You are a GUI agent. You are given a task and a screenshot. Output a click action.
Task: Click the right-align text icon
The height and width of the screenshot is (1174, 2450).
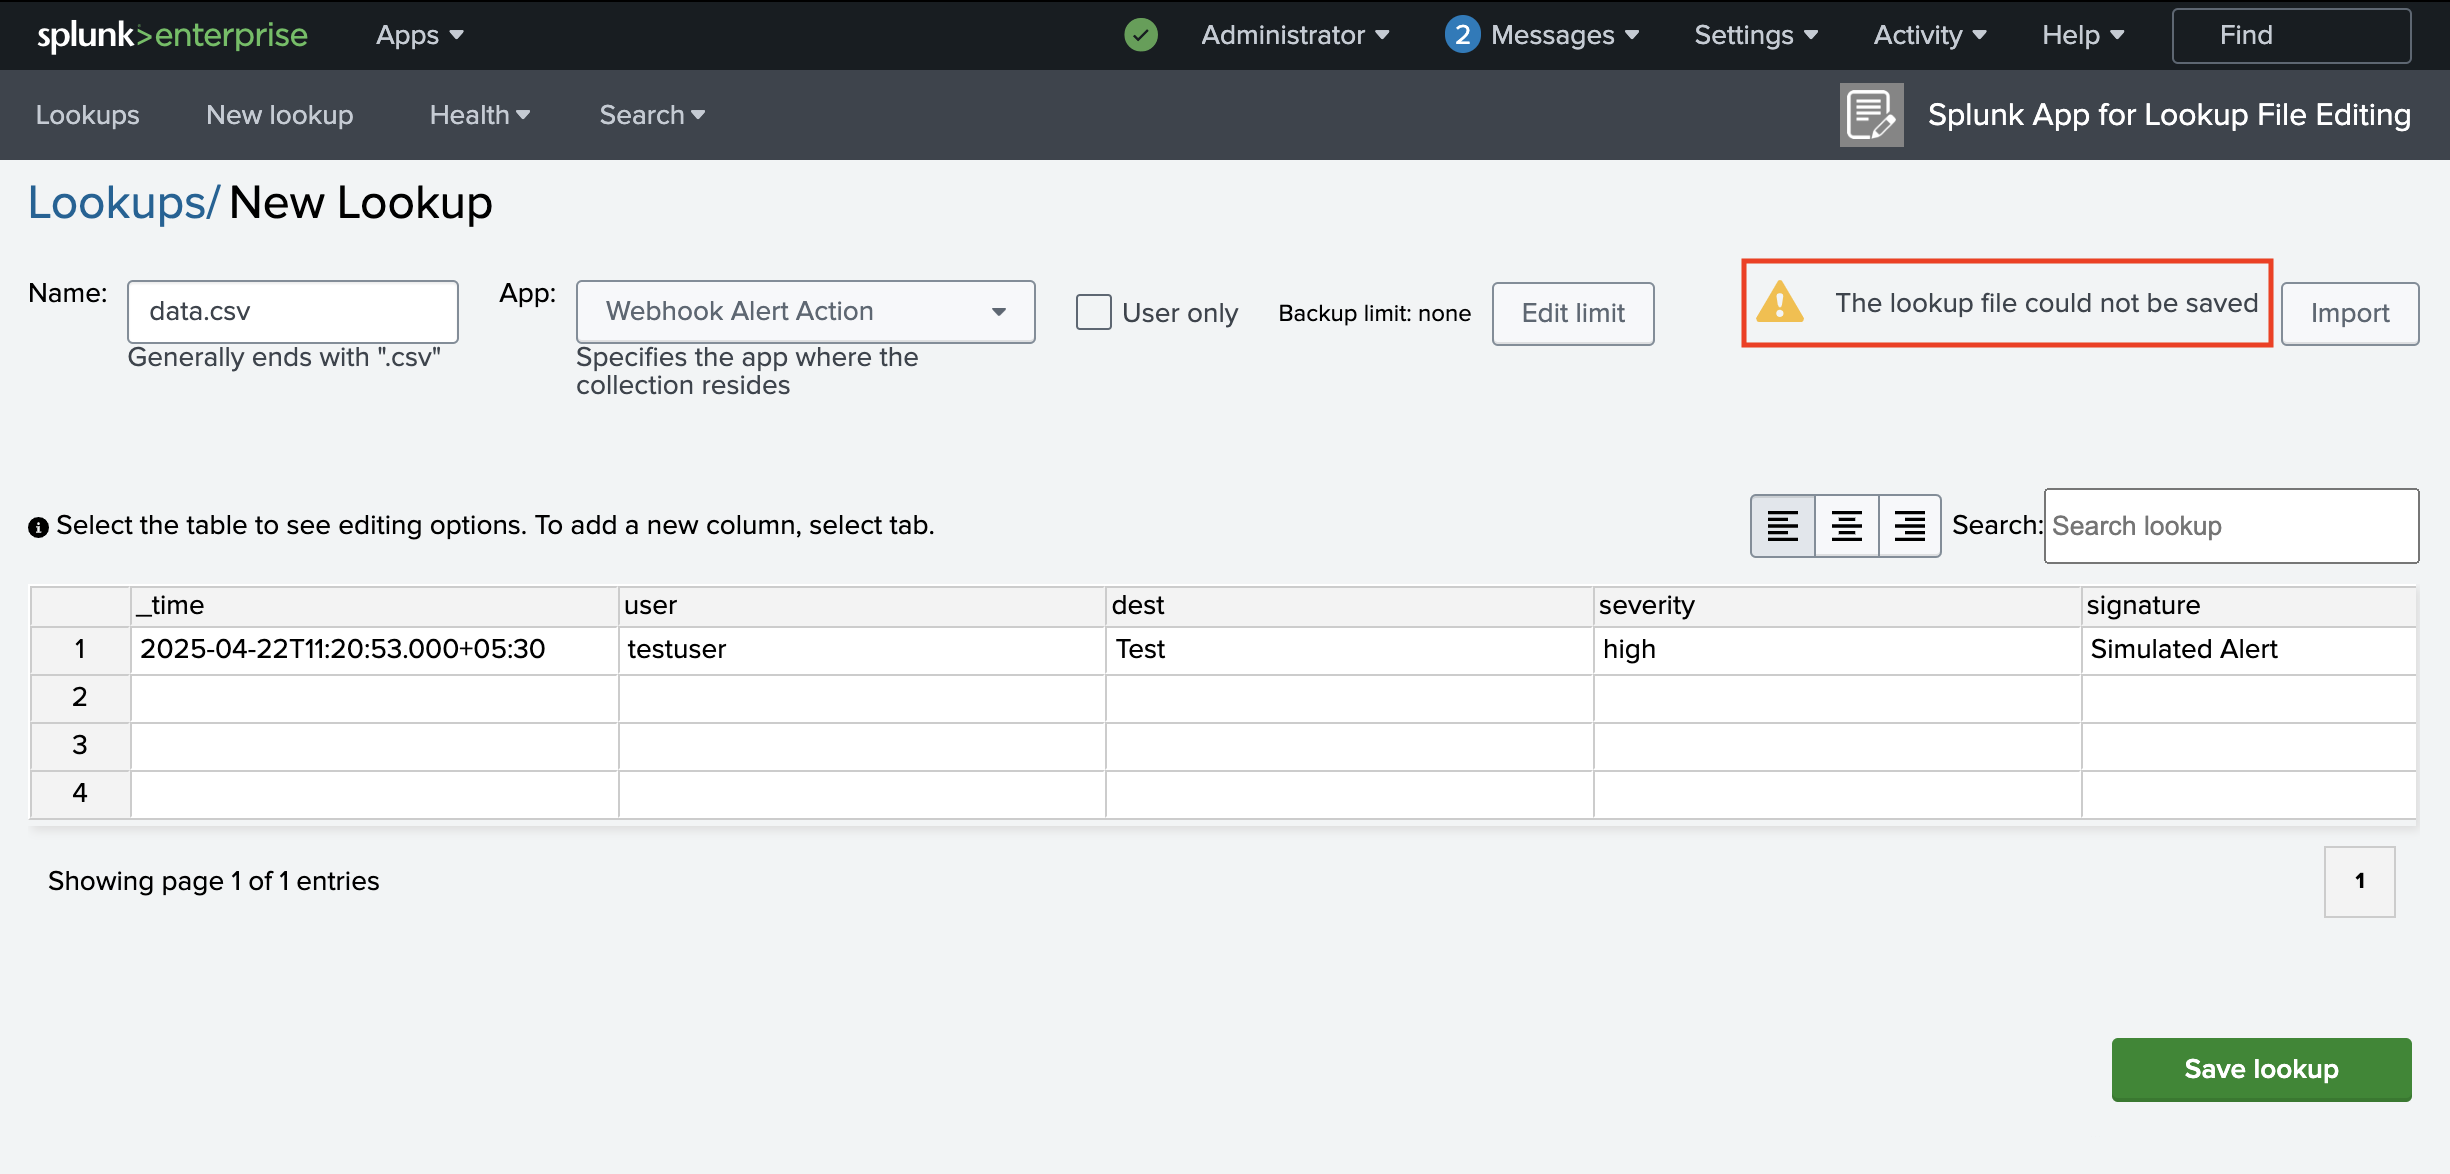point(1909,526)
